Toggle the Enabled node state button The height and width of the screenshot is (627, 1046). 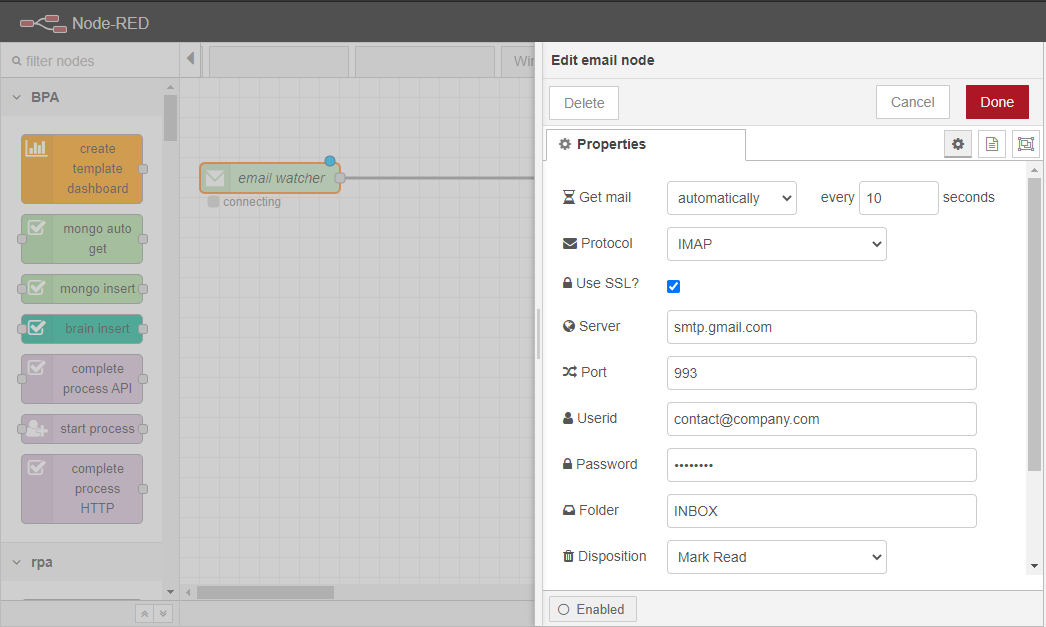click(593, 610)
